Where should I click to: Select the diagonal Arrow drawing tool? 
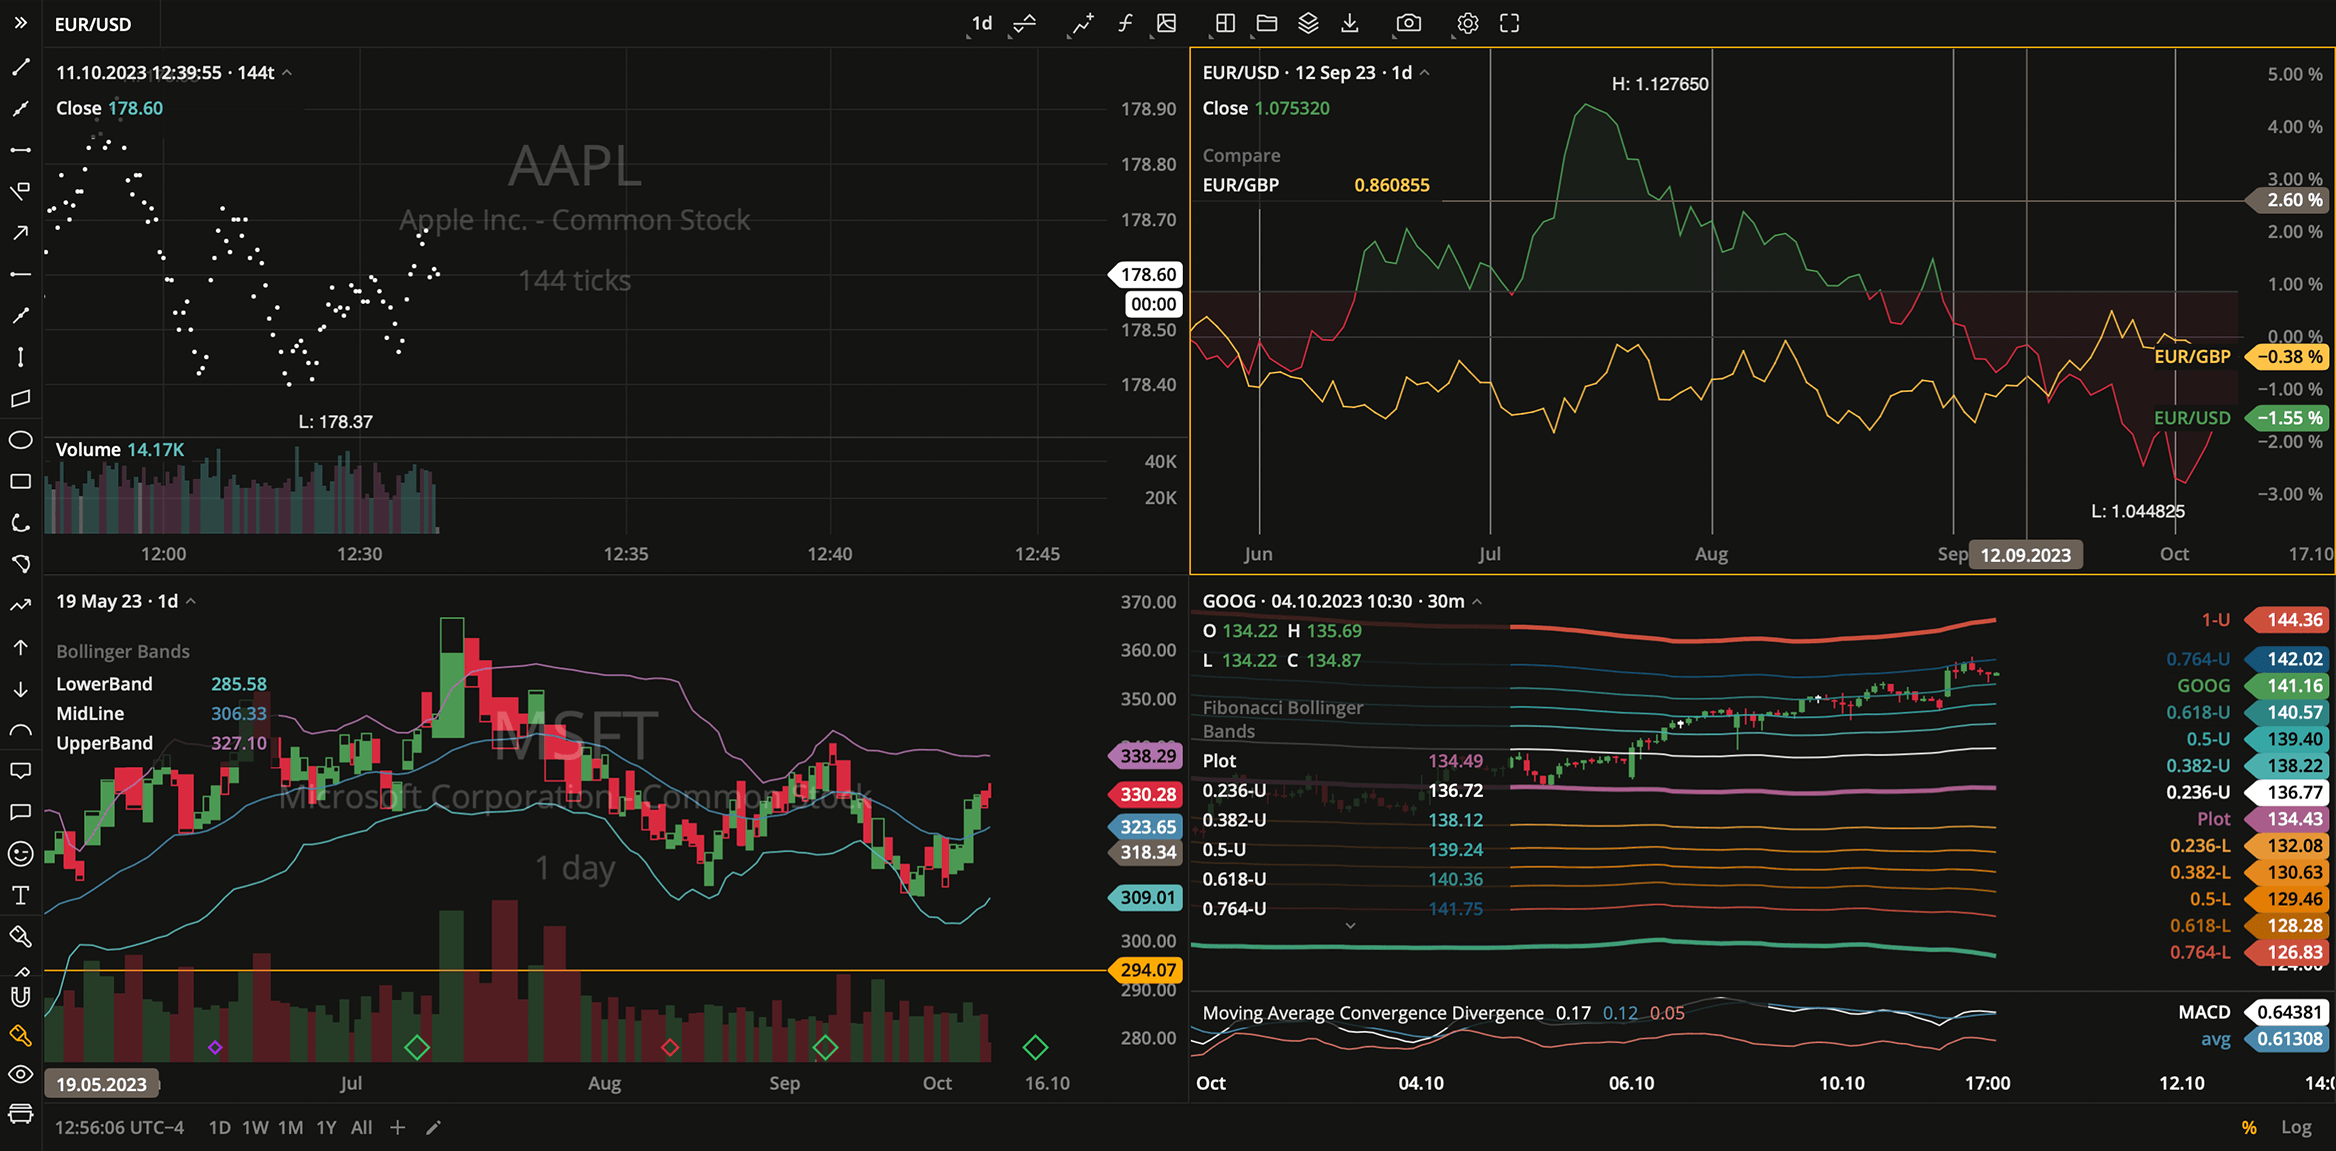click(20, 233)
